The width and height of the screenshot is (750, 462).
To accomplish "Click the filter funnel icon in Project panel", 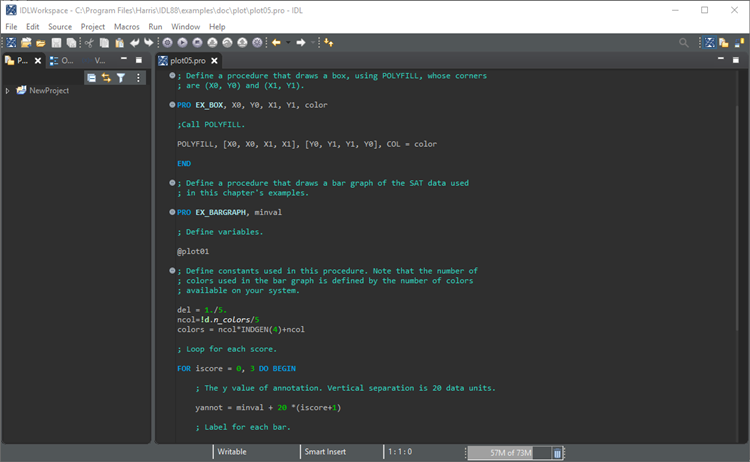I will 120,77.
